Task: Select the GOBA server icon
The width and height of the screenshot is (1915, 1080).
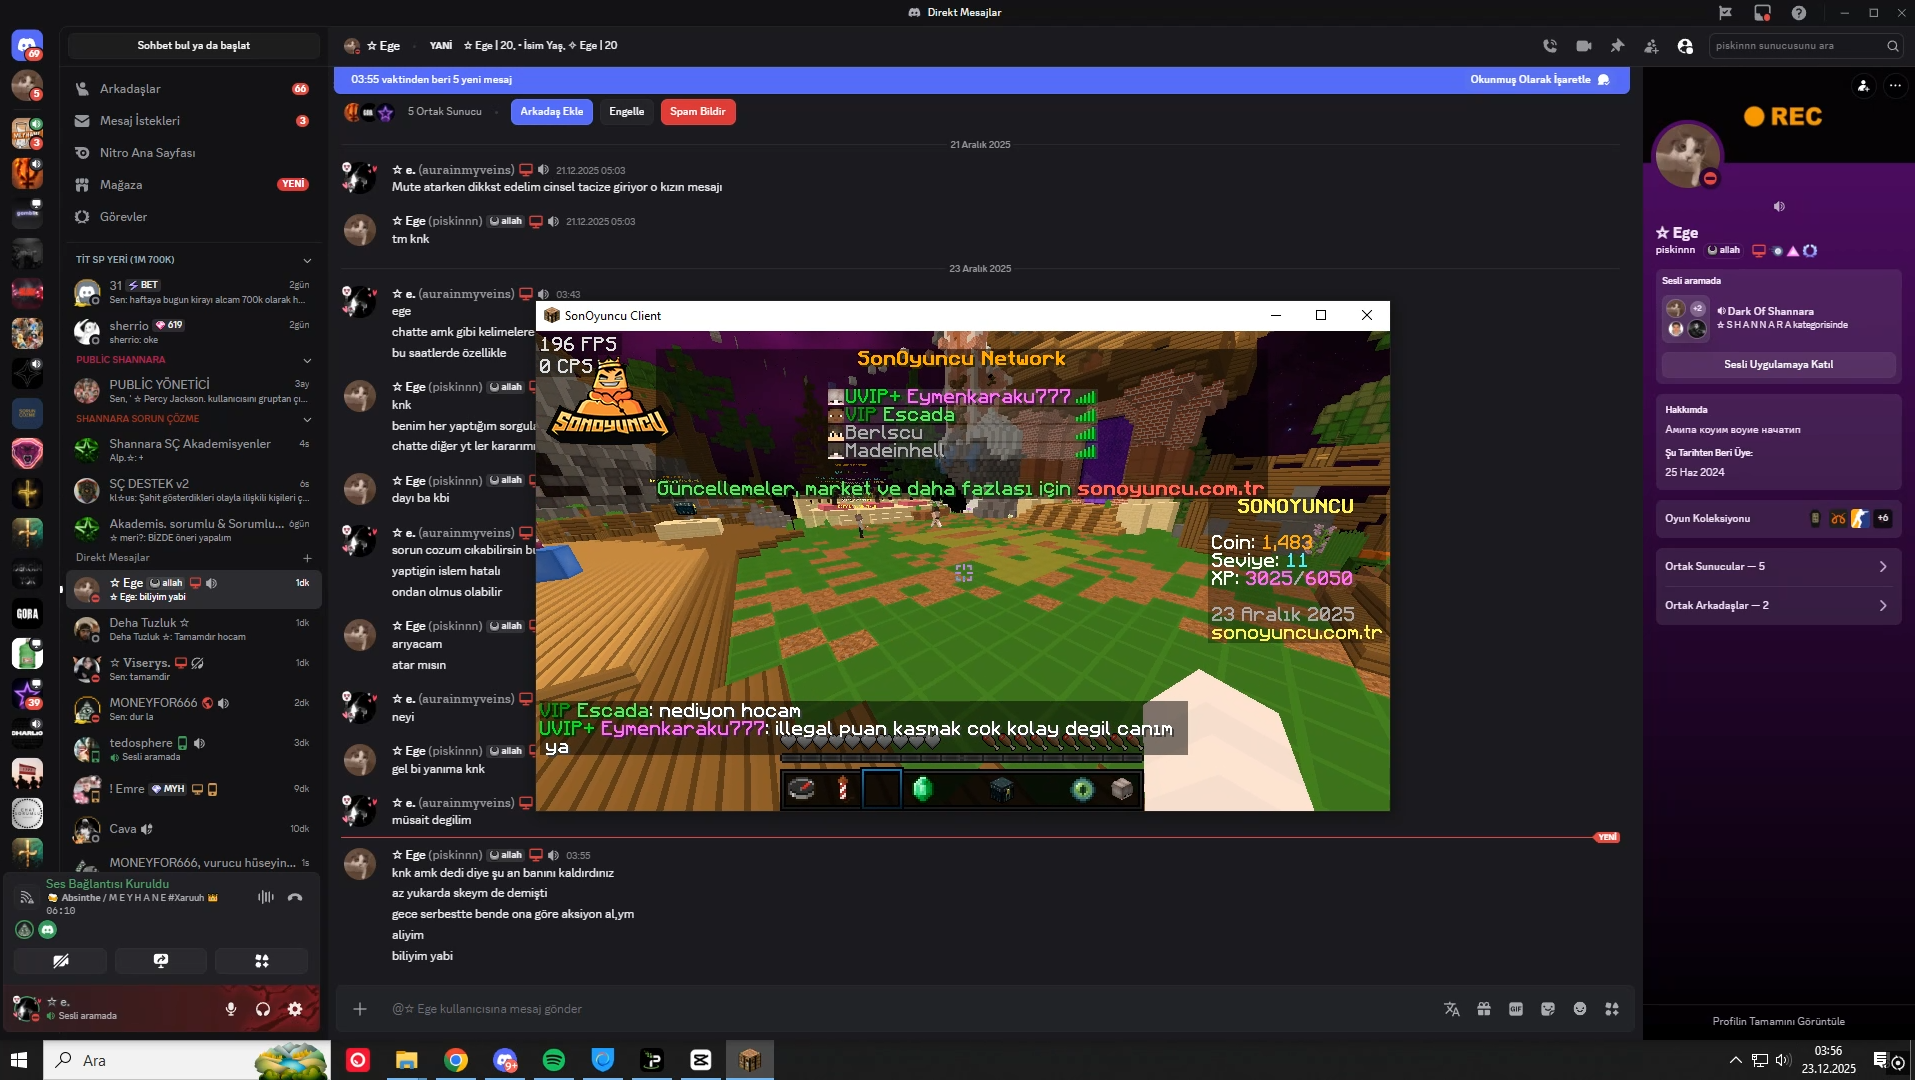Action: [x=27, y=613]
